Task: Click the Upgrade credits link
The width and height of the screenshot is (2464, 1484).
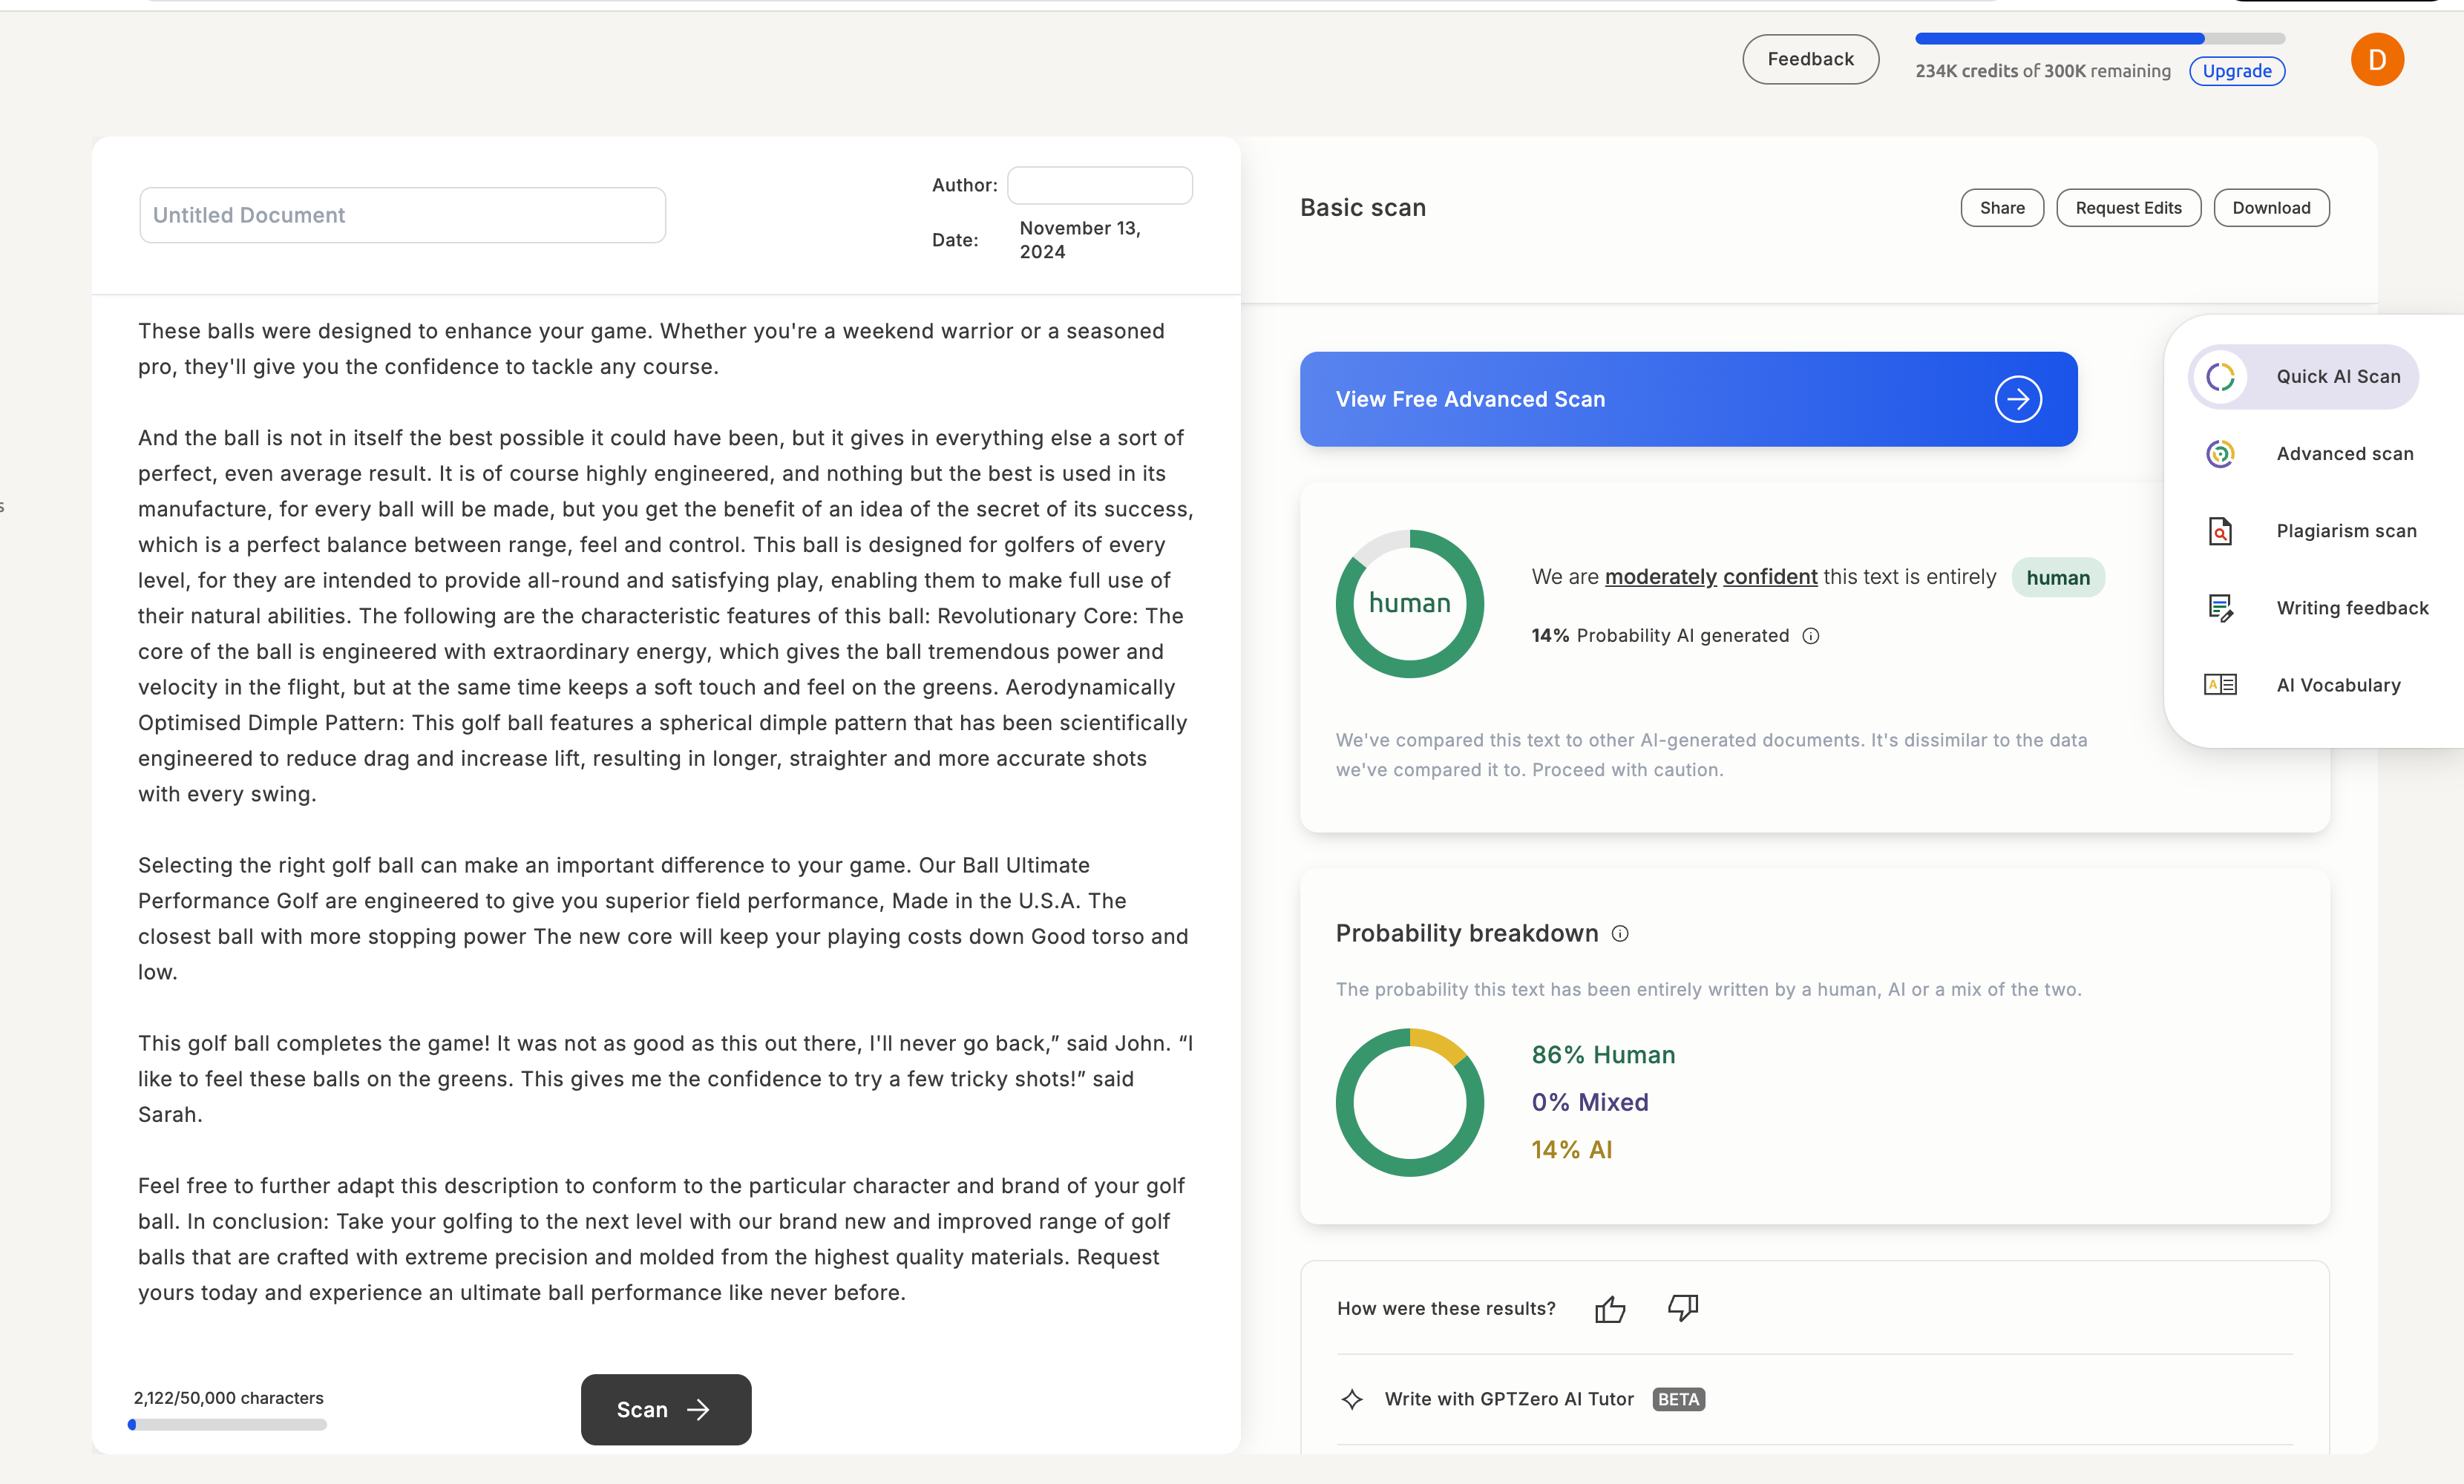Action: pos(2237,71)
